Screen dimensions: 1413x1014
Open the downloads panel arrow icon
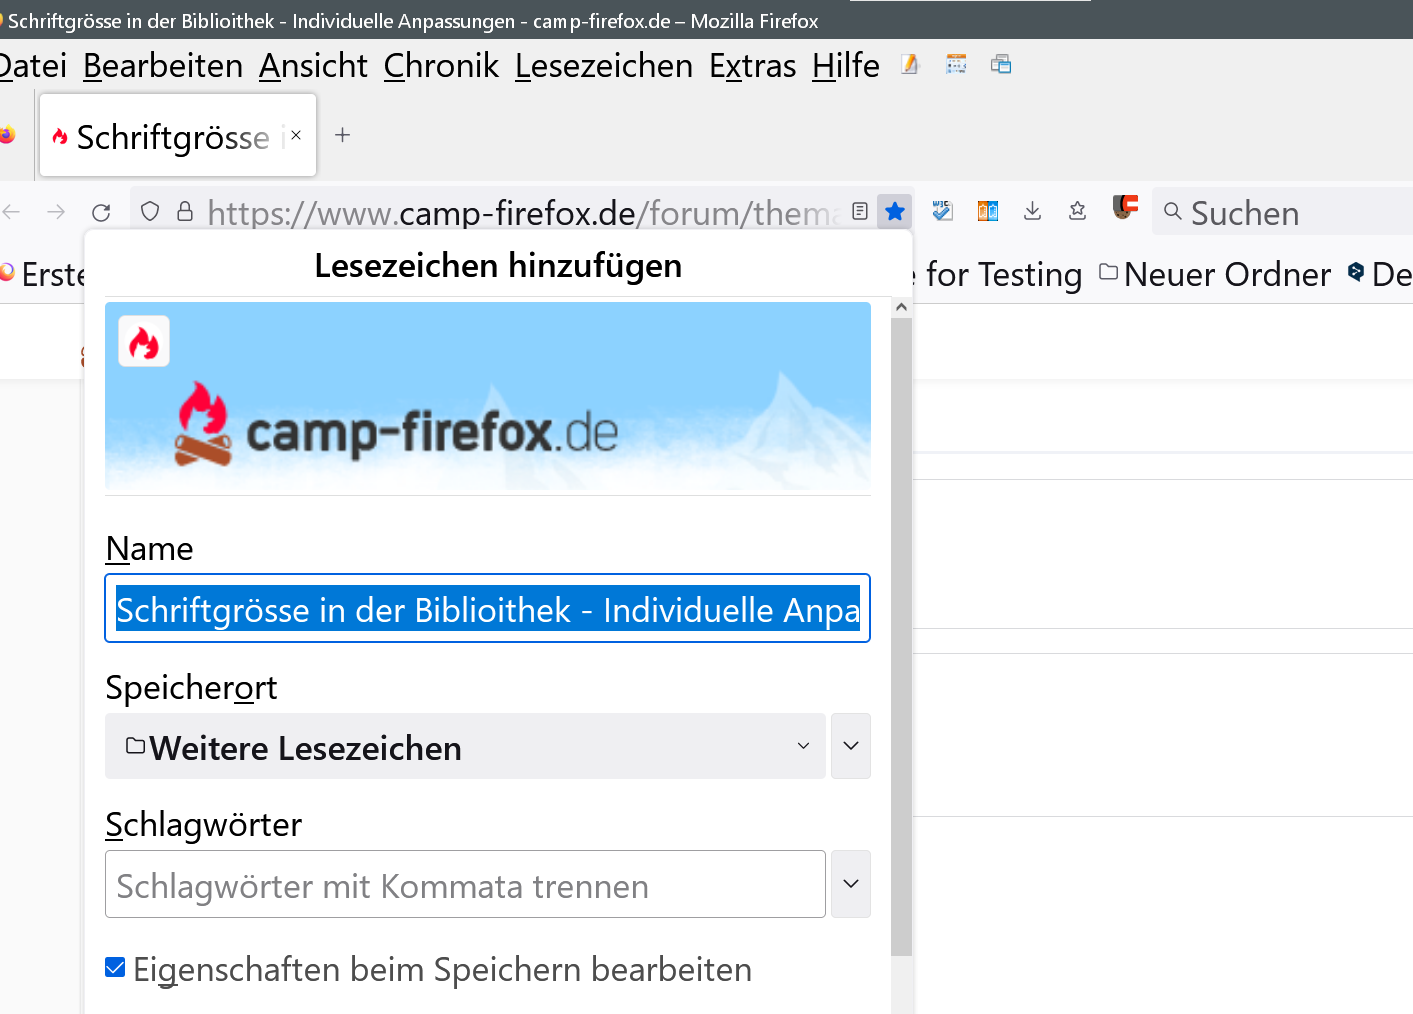pos(1032,211)
